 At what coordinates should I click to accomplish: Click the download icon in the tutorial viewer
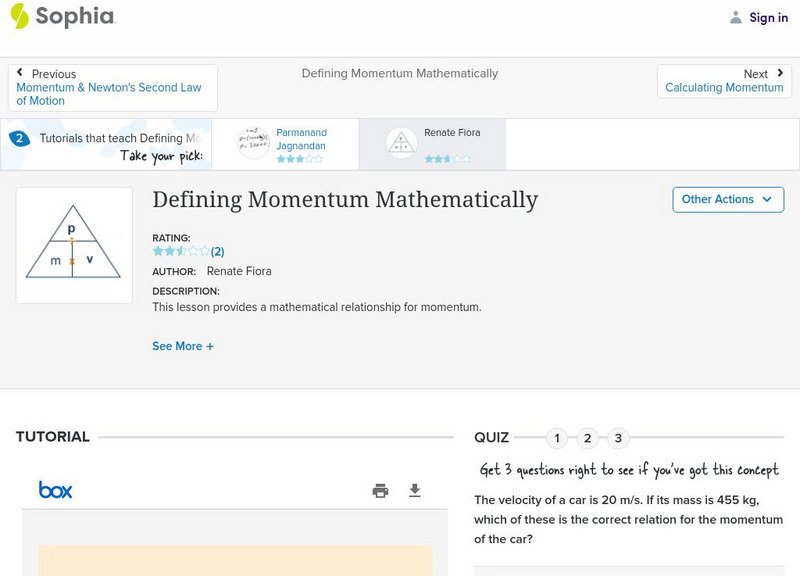[413, 490]
